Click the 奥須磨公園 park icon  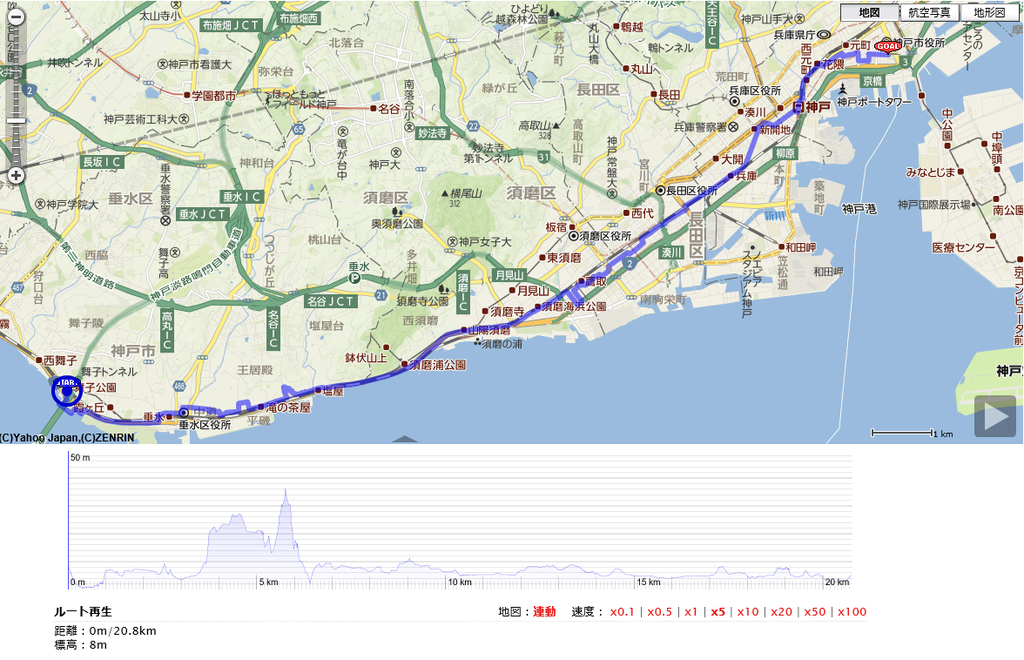click(395, 211)
